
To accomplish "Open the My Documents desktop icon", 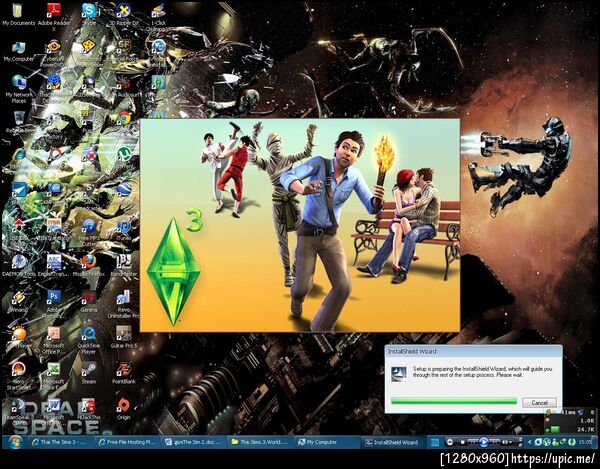I will coord(18,15).
